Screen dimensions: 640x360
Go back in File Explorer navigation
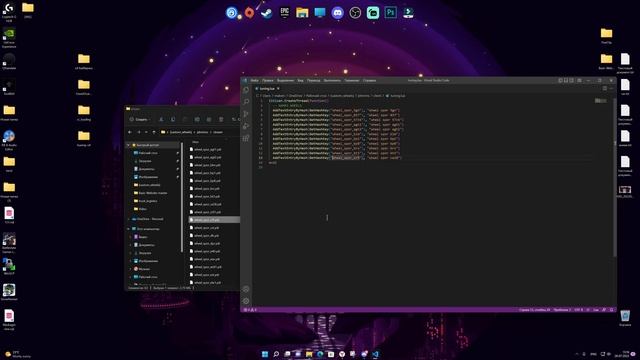tap(130, 132)
